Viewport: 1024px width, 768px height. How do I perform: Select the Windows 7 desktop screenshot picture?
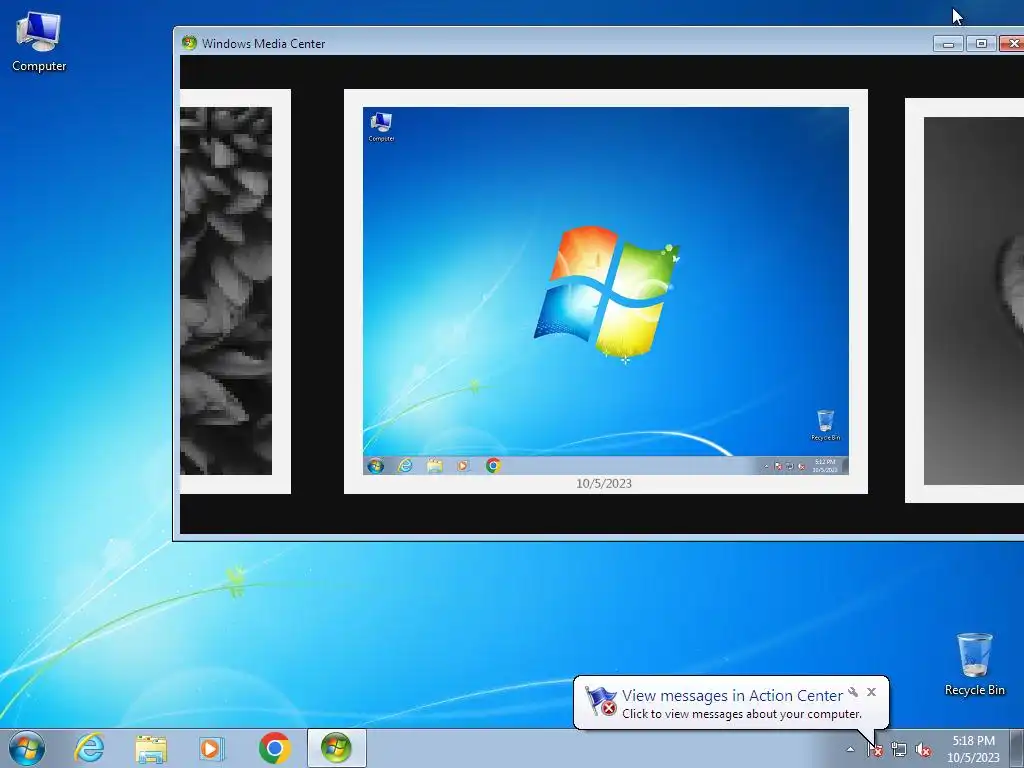pyautogui.click(x=606, y=291)
